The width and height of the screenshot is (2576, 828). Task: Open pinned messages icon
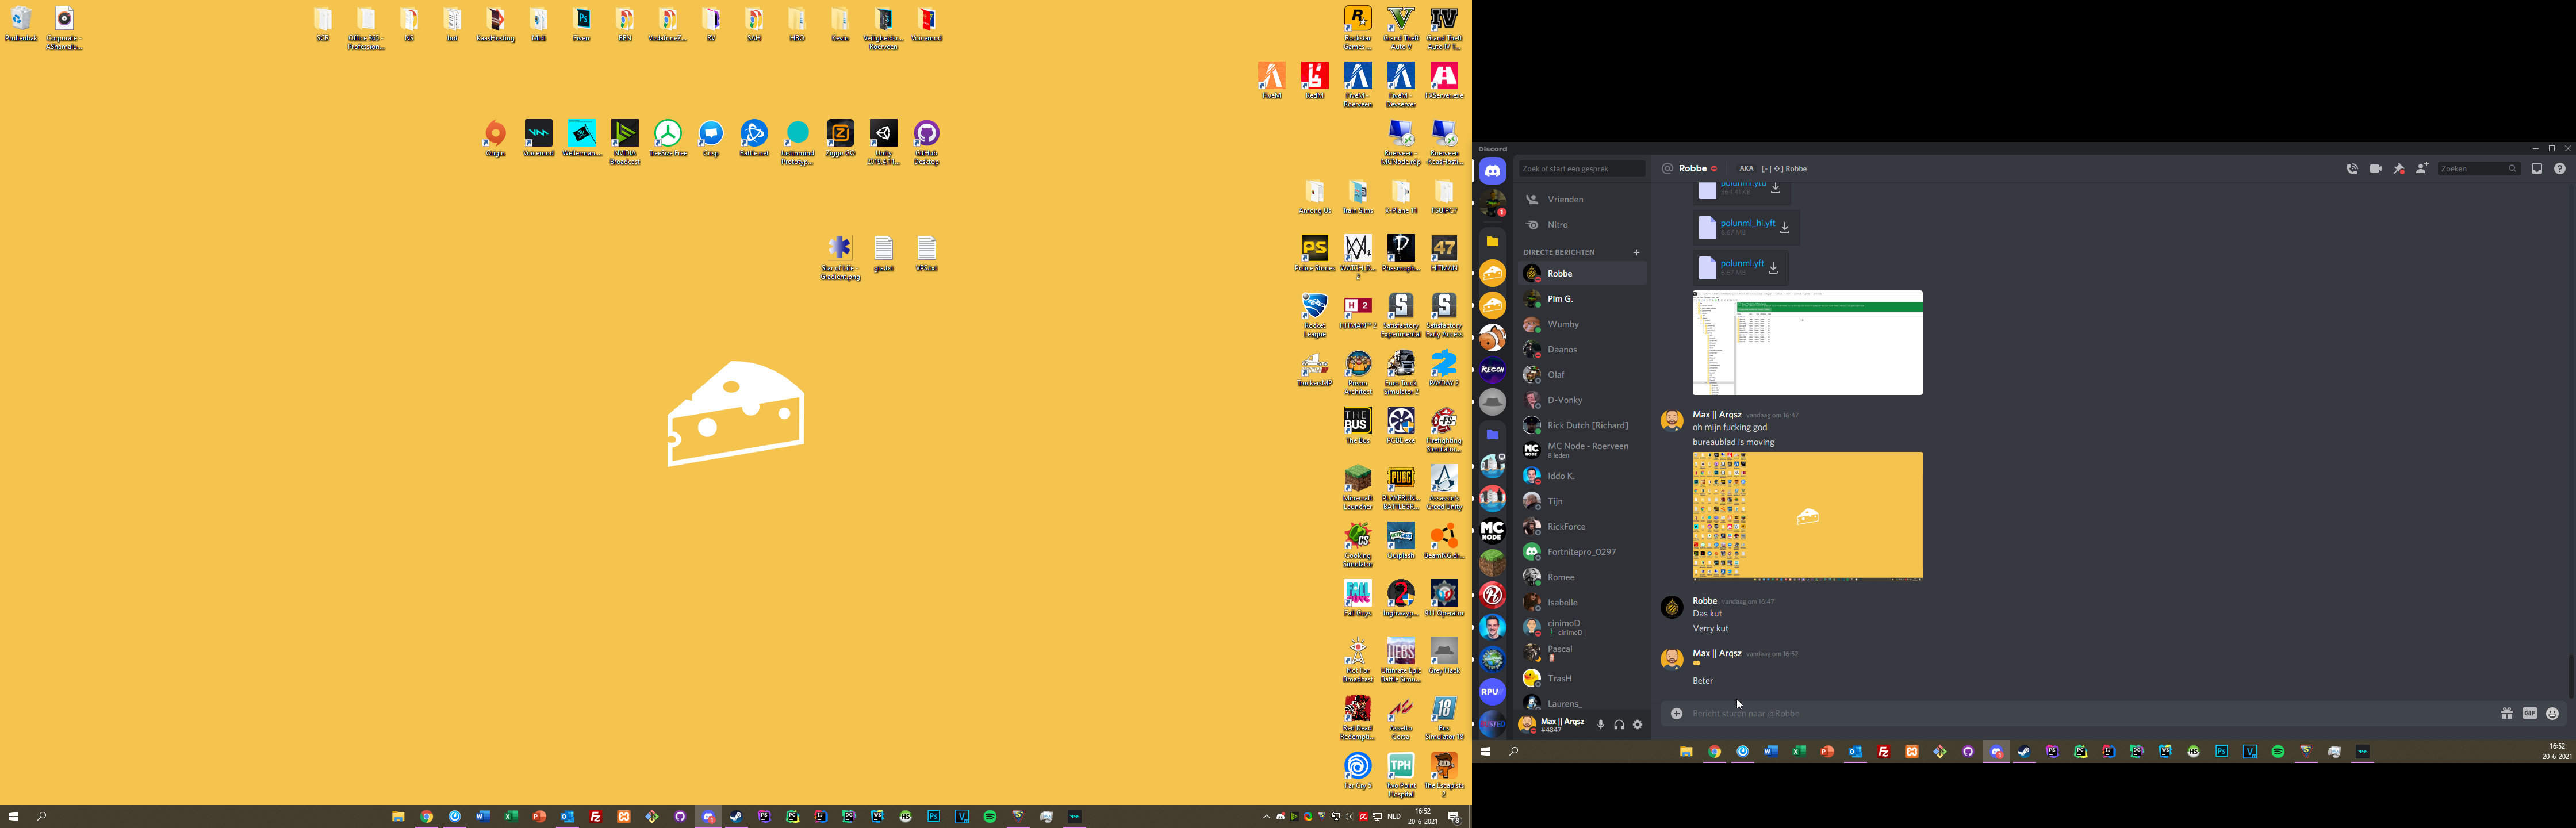pyautogui.click(x=2398, y=169)
